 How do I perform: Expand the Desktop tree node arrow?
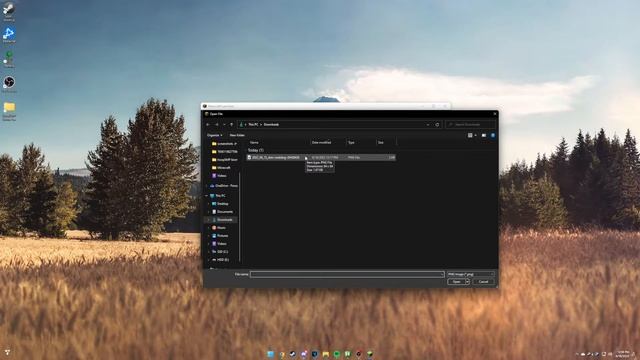(209, 204)
